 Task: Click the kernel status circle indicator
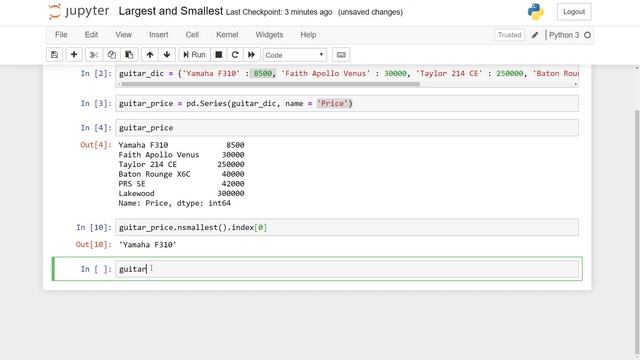tap(587, 35)
